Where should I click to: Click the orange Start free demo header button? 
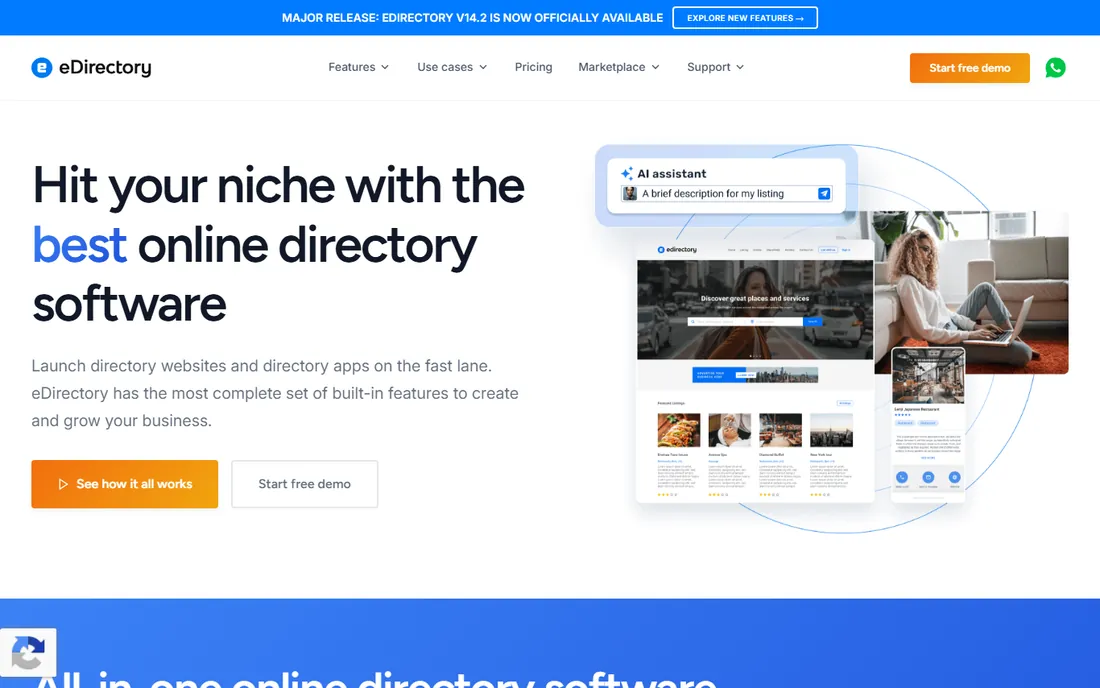point(970,68)
